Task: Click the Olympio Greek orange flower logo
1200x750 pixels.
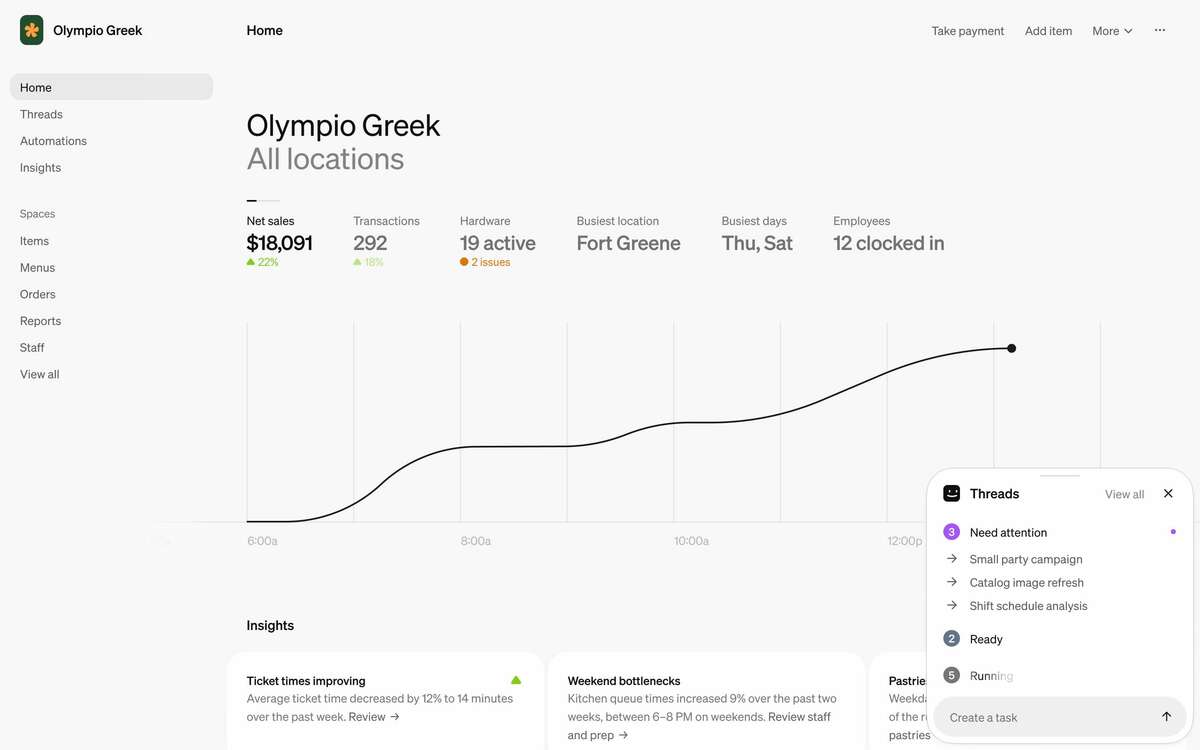Action: (x=32, y=30)
